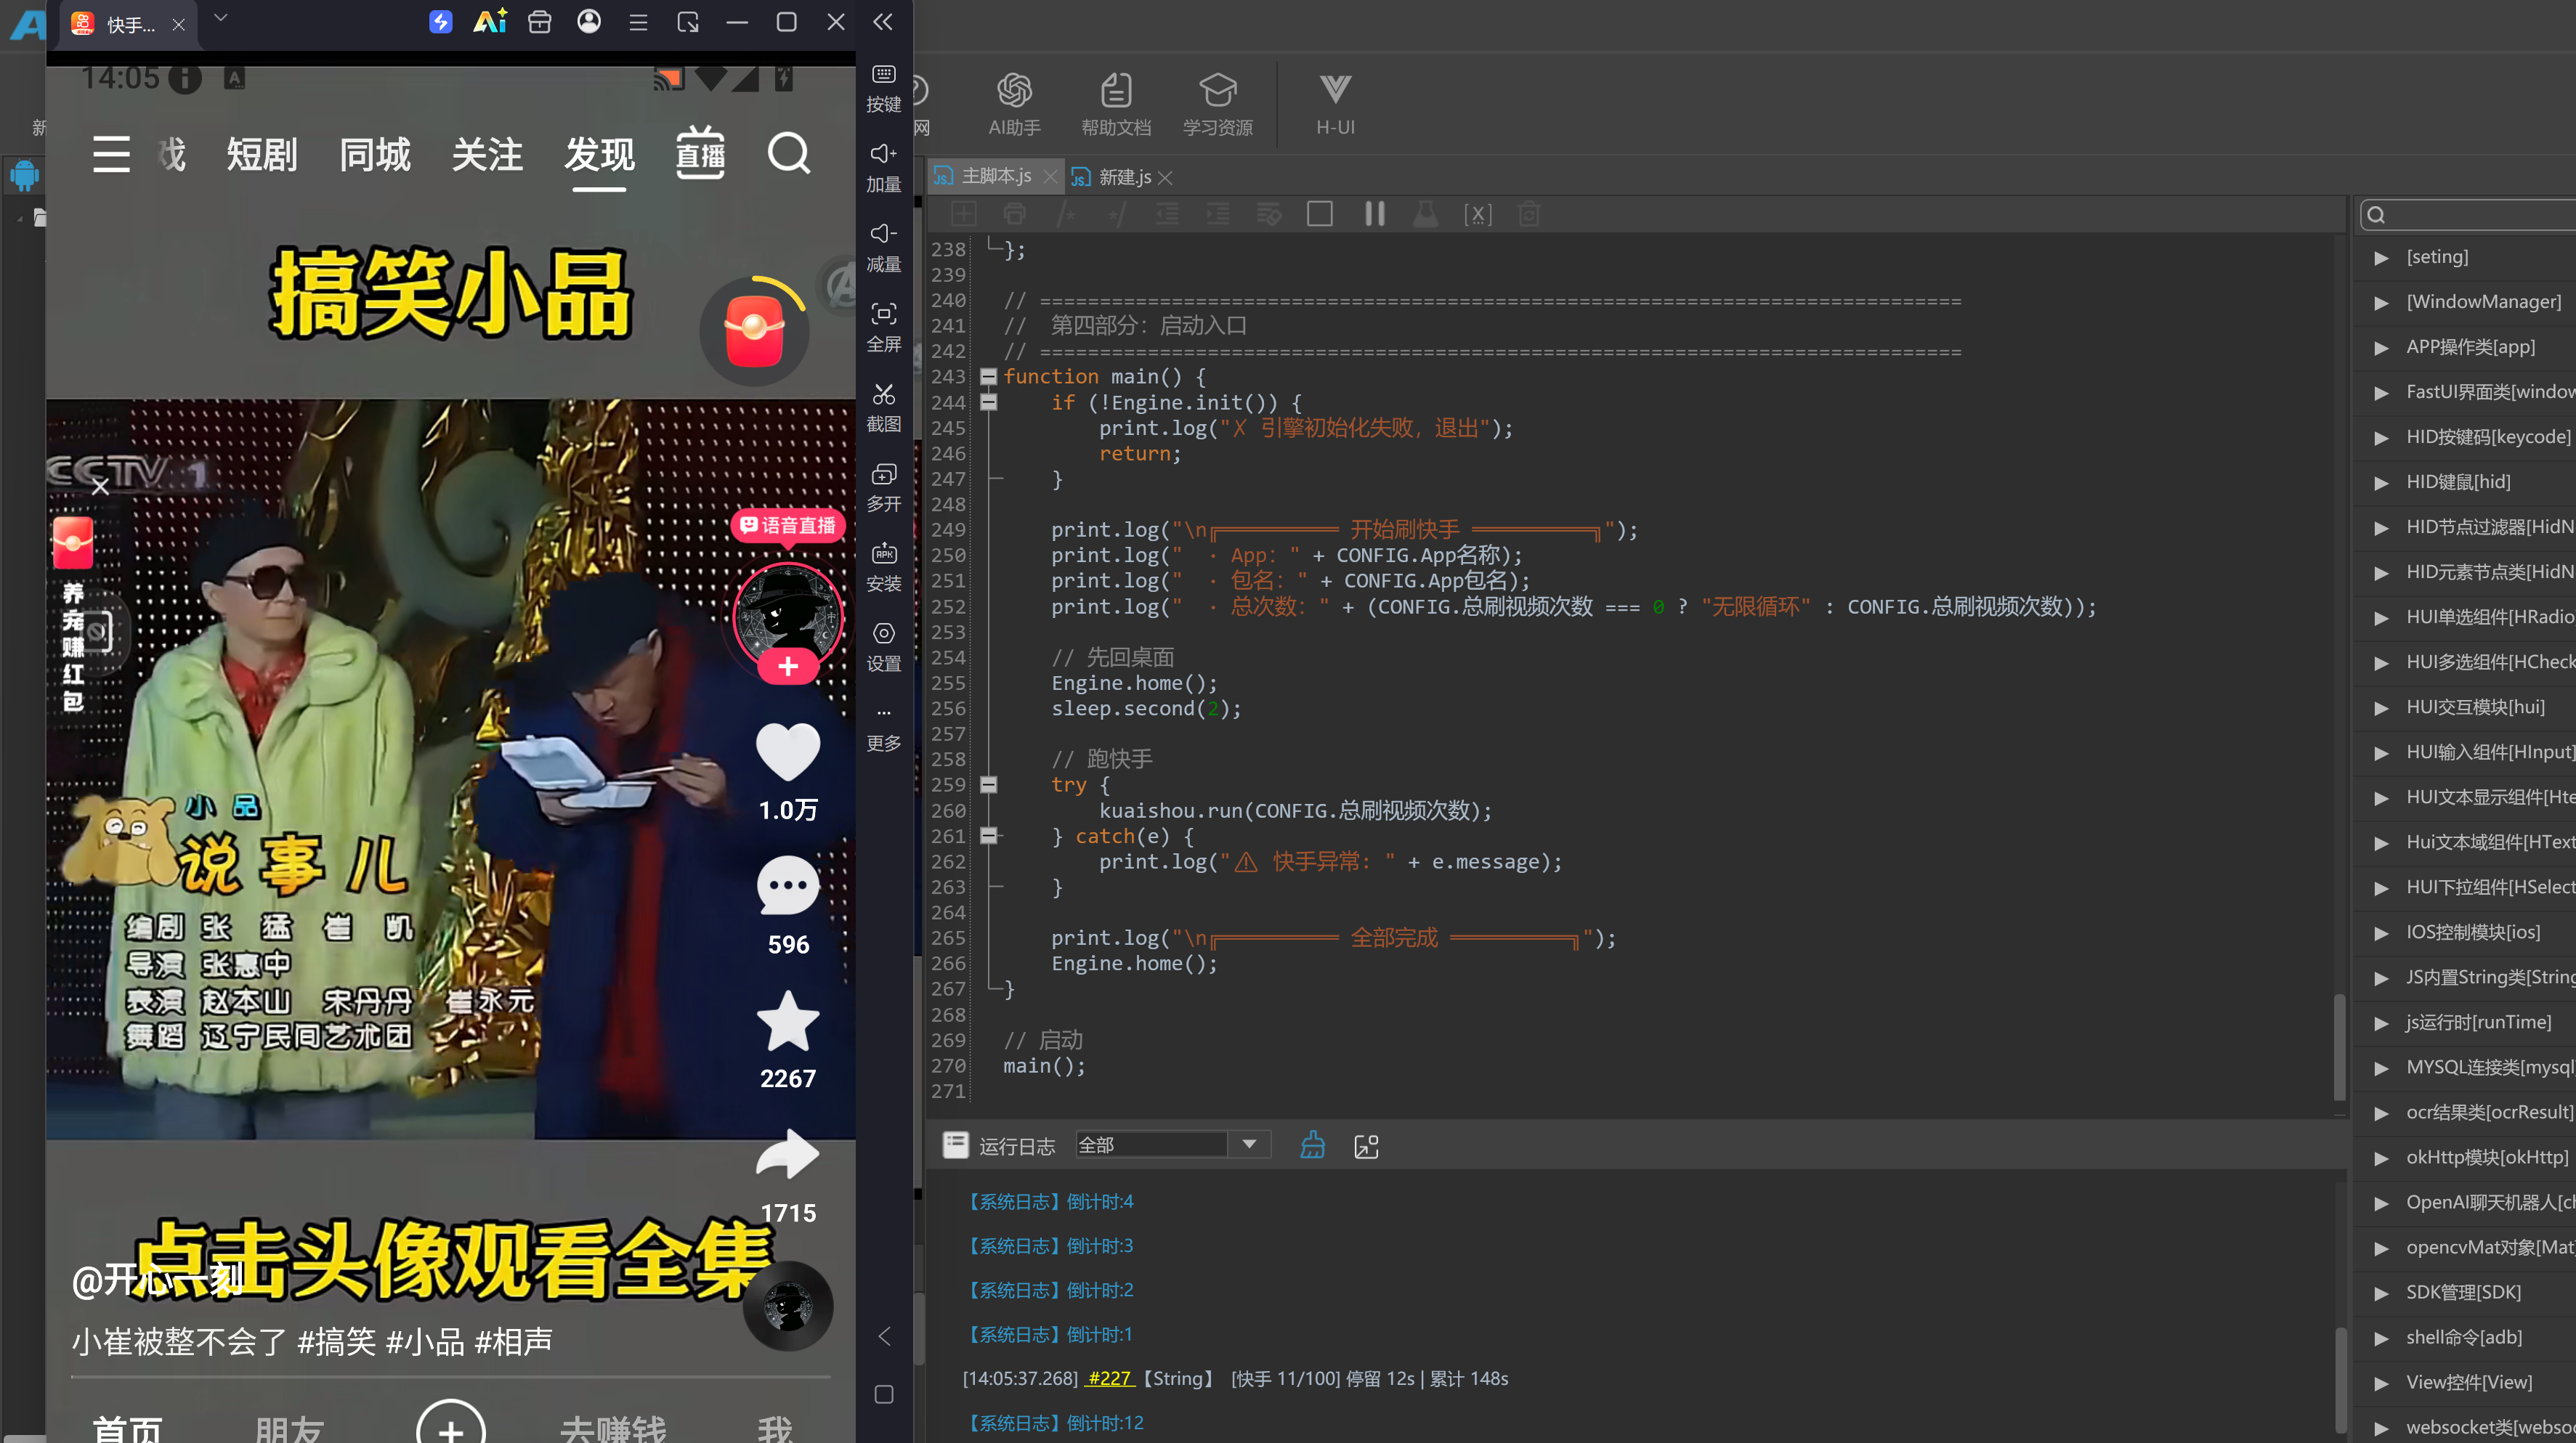This screenshot has width=2576, height=1443.
Task: Clear the run log with the broom icon
Action: click(1312, 1145)
